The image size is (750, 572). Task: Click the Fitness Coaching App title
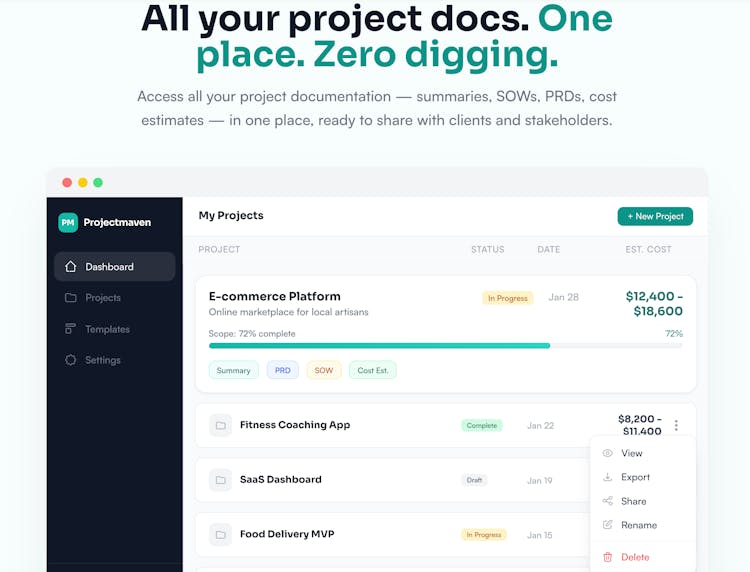point(295,425)
